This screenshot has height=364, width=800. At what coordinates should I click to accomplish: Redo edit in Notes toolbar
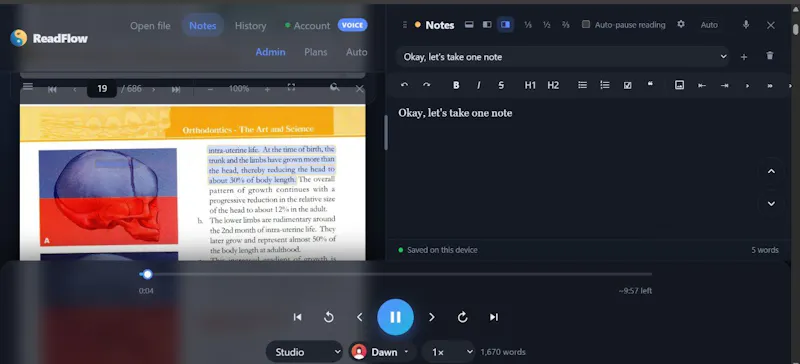427,85
